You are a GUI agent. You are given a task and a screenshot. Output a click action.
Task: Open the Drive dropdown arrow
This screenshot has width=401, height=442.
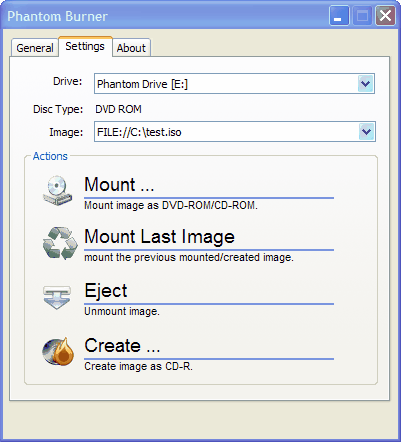tap(365, 84)
